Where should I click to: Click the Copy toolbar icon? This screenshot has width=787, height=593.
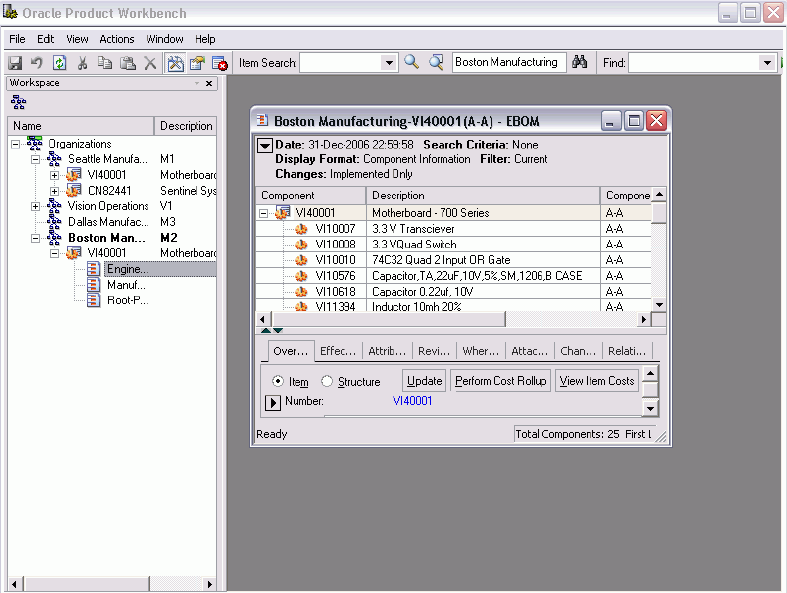pos(105,63)
